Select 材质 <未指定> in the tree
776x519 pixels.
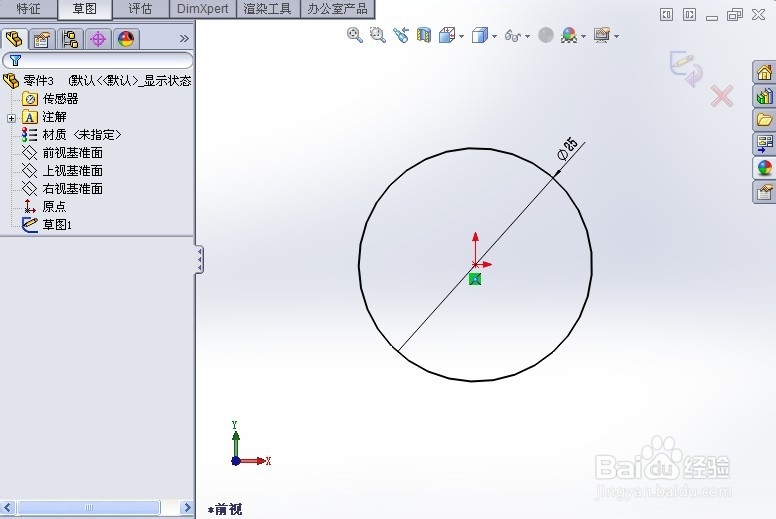[71, 135]
